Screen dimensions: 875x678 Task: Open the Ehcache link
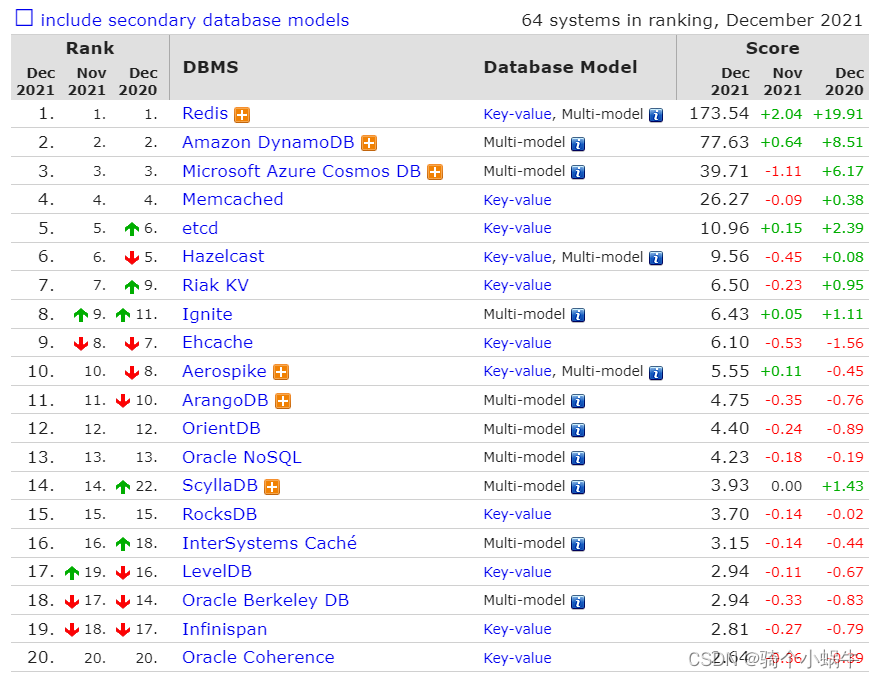(x=218, y=342)
